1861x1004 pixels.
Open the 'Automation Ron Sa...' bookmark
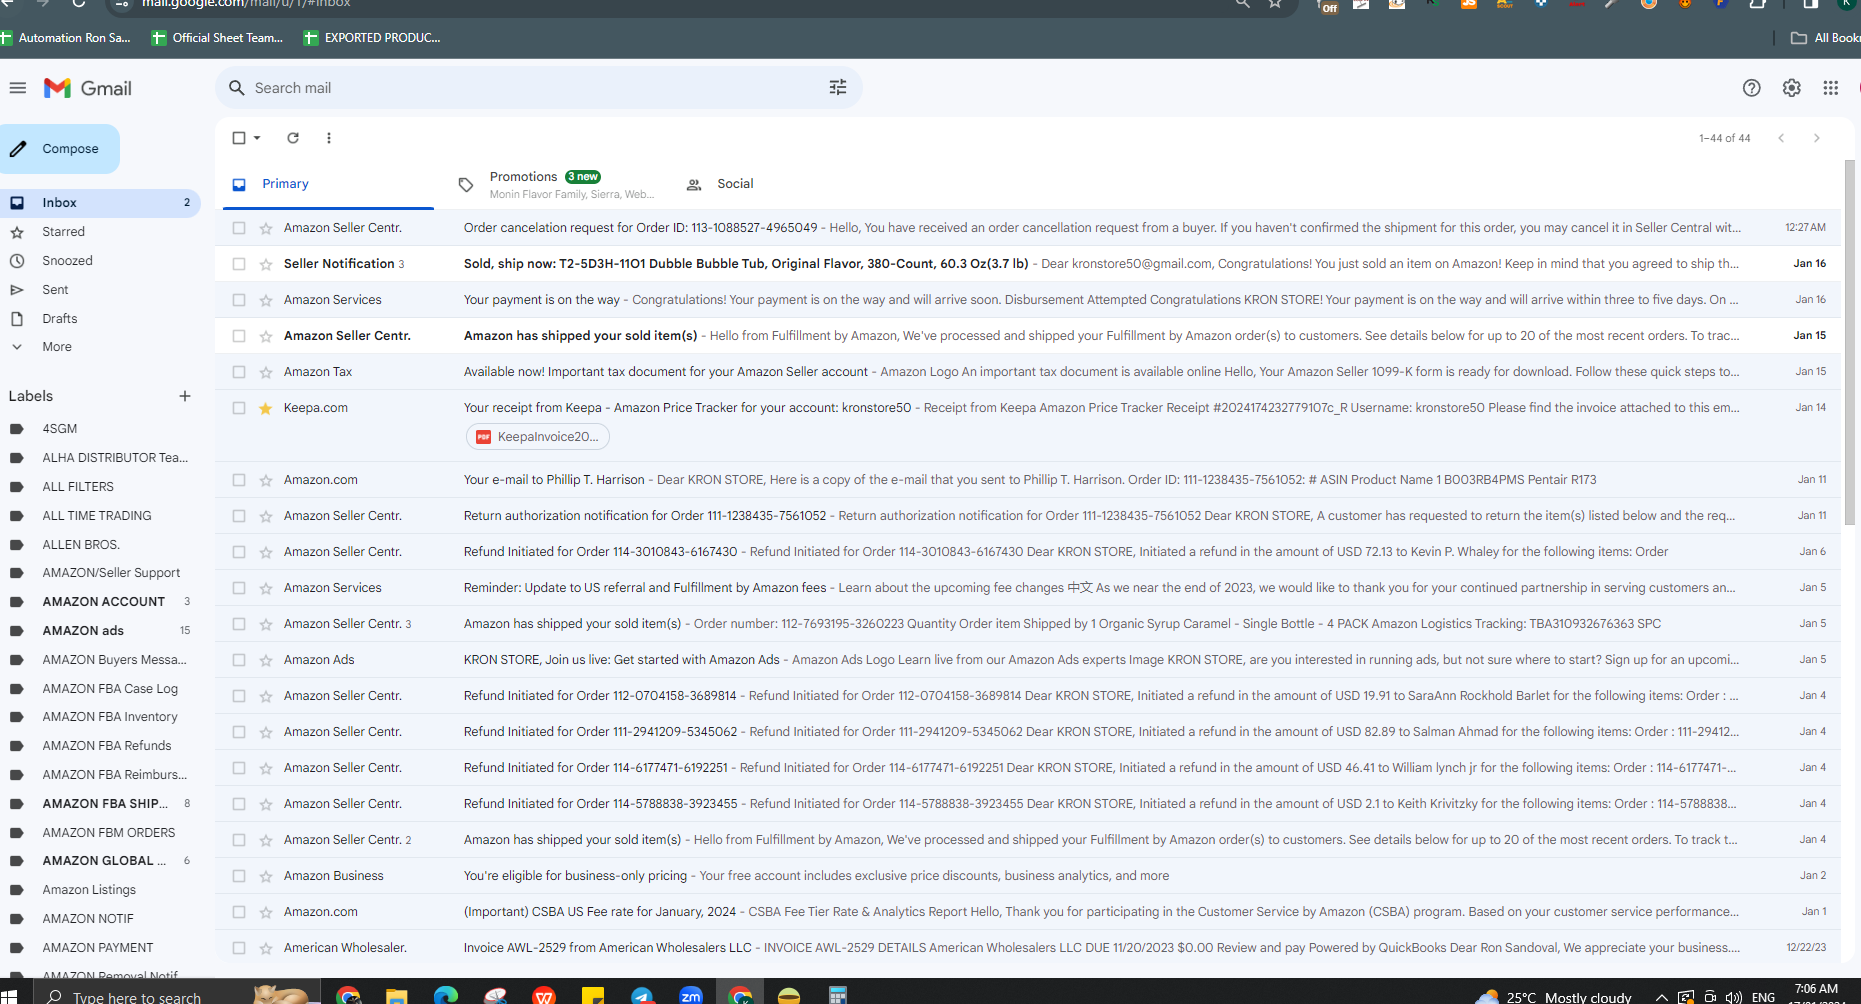66,38
